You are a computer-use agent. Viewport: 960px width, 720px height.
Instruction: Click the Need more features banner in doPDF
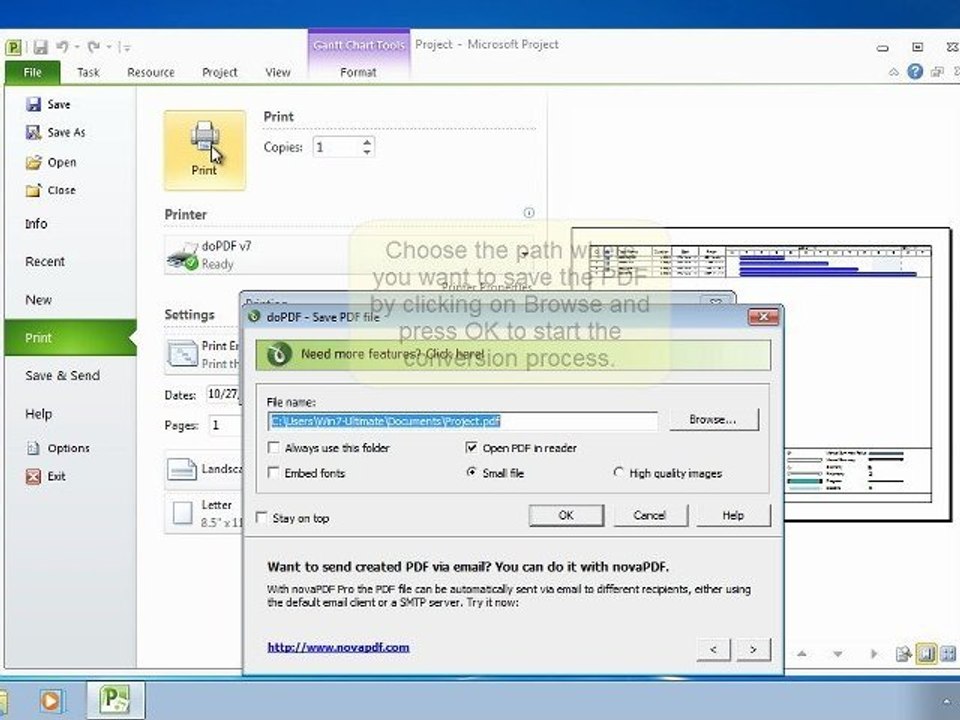click(513, 354)
